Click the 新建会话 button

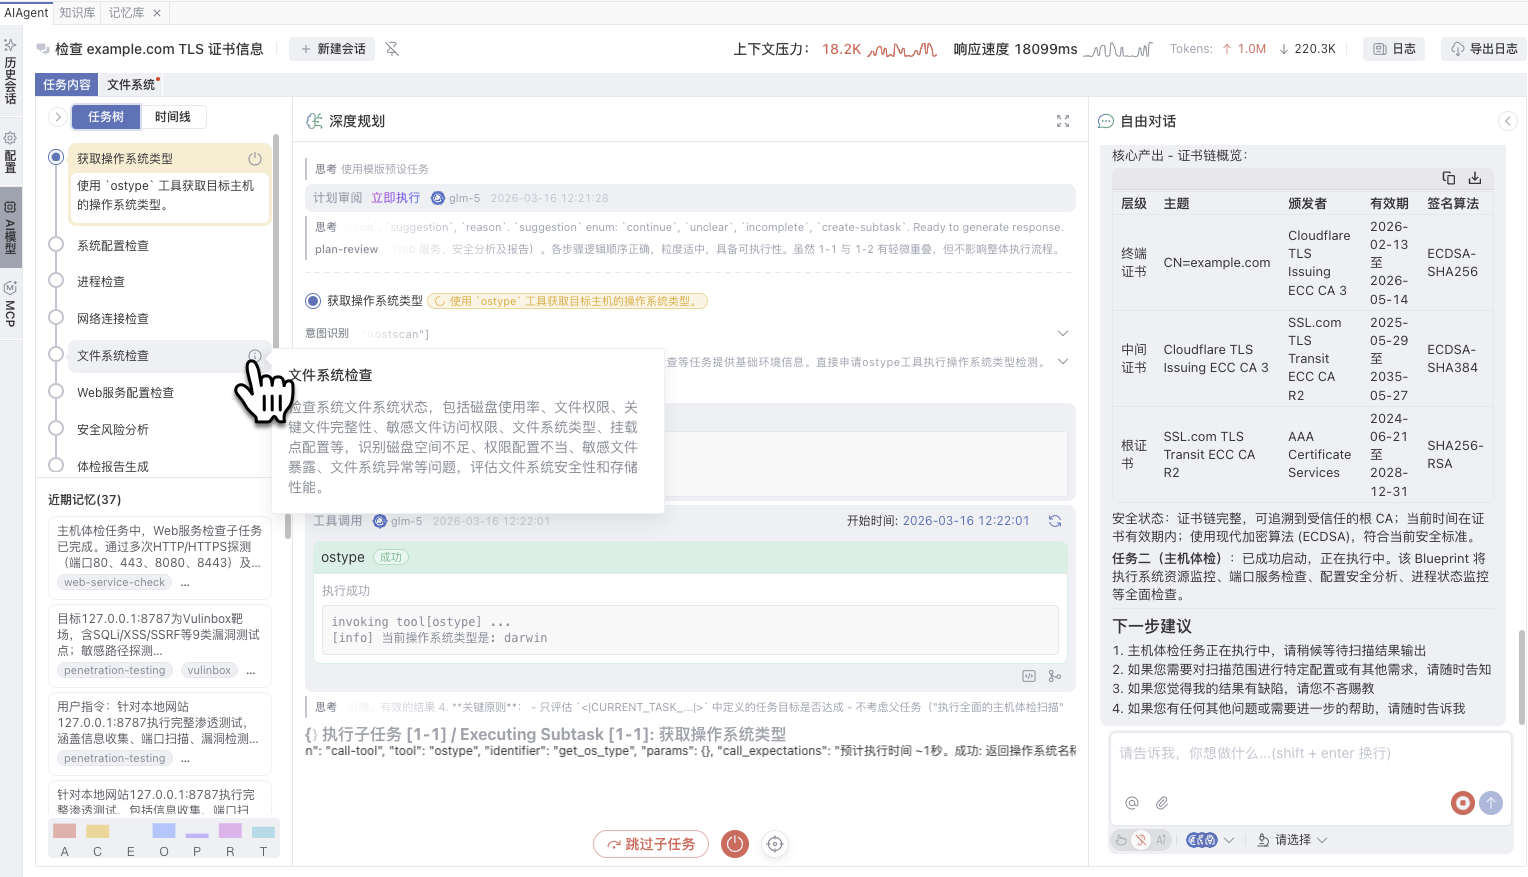[332, 49]
